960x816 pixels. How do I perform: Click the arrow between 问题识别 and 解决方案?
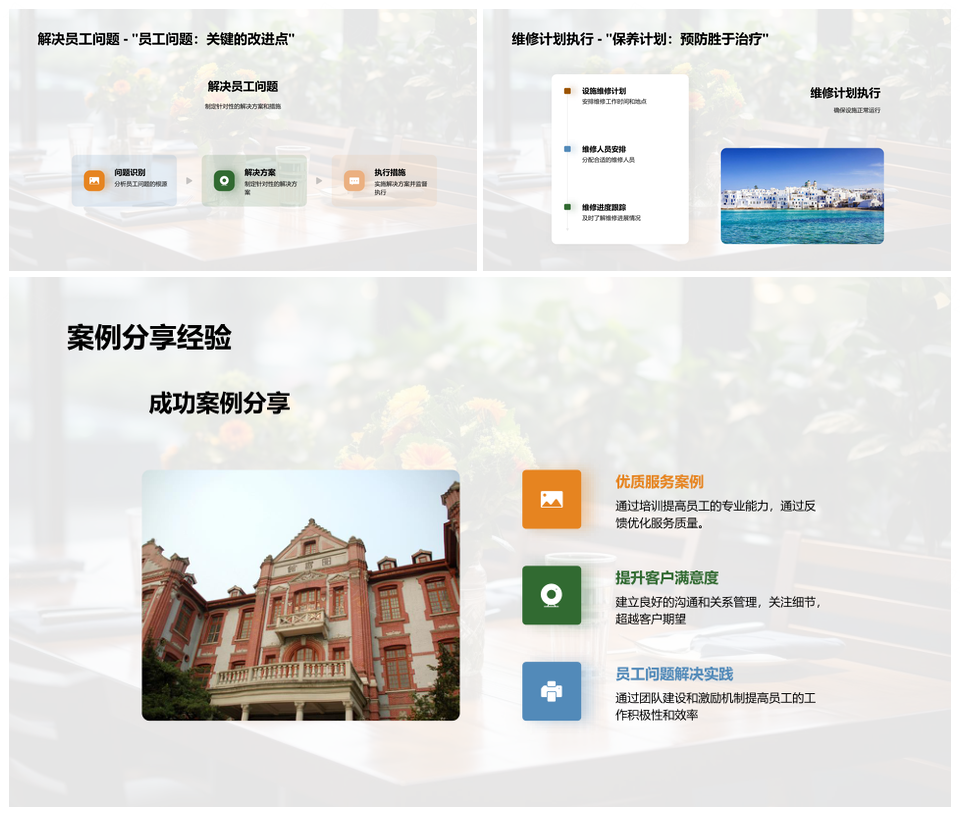click(189, 181)
